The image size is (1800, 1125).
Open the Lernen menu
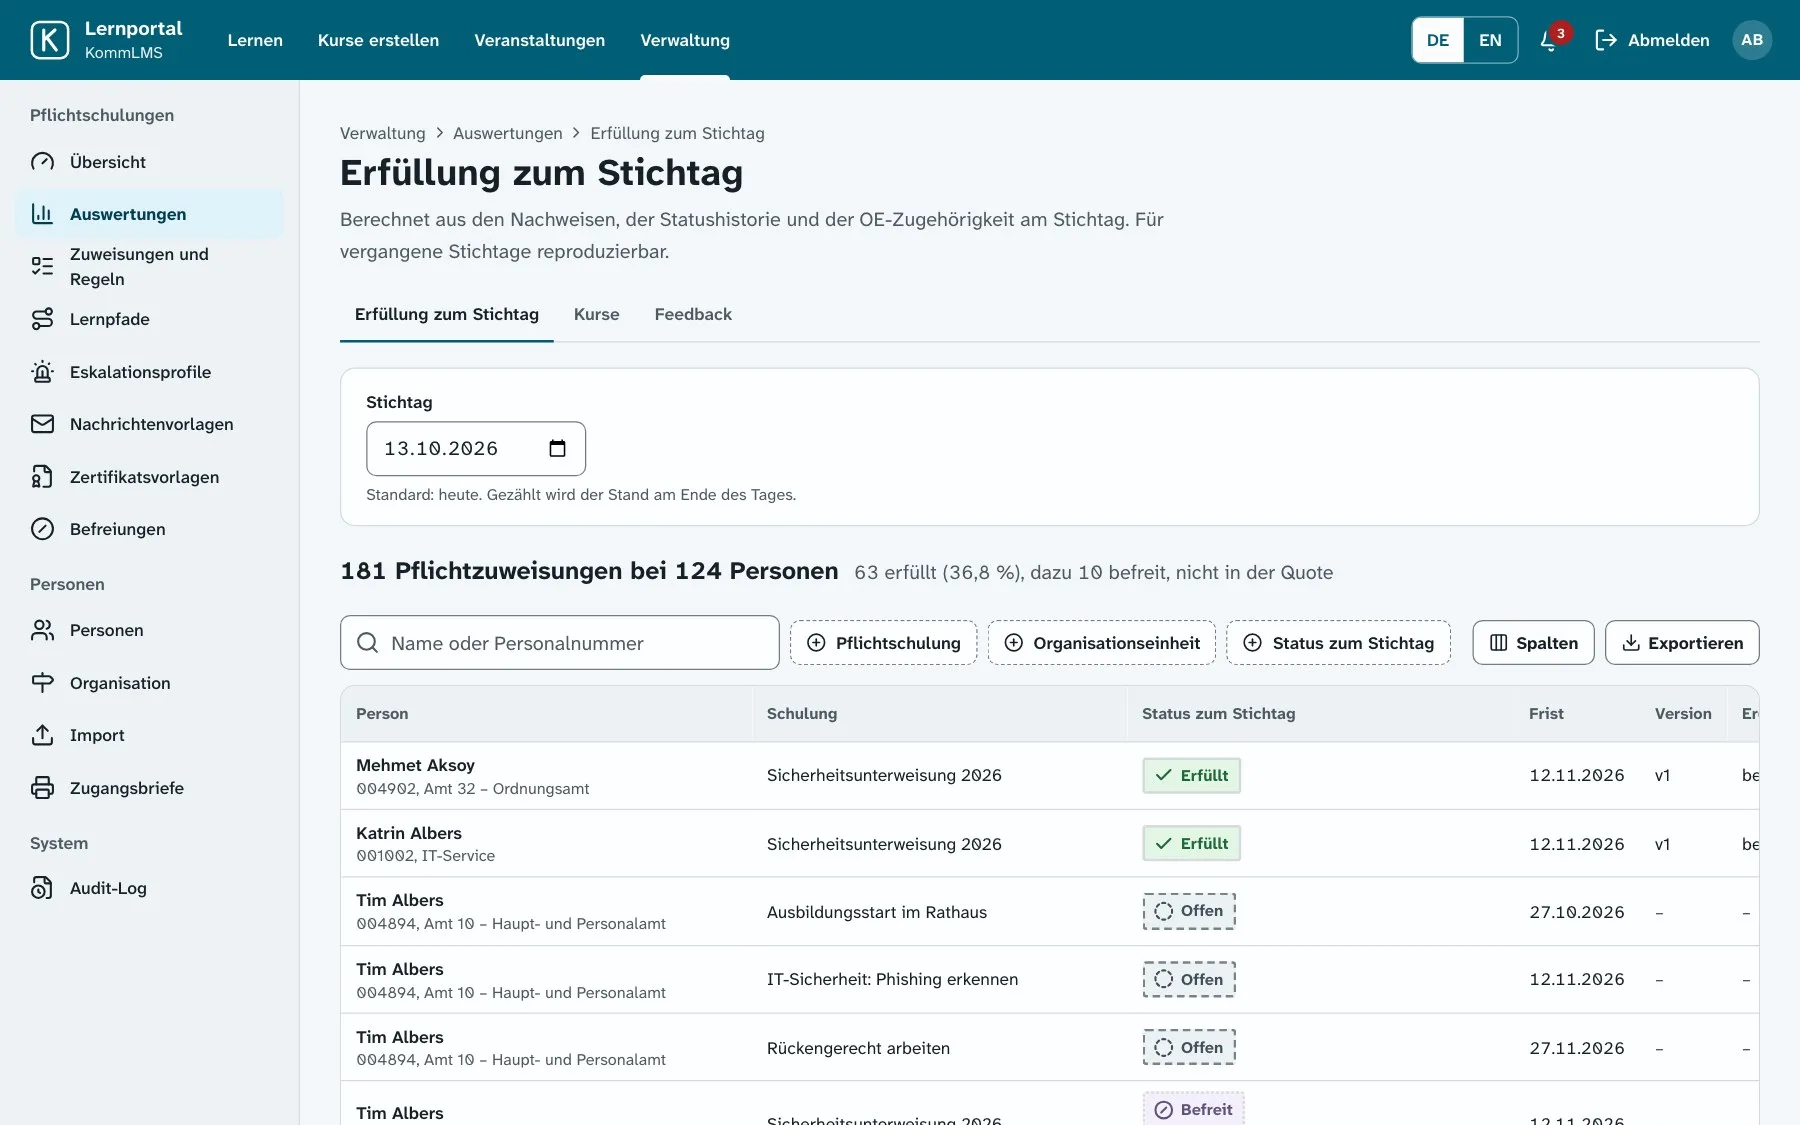pyautogui.click(x=255, y=40)
